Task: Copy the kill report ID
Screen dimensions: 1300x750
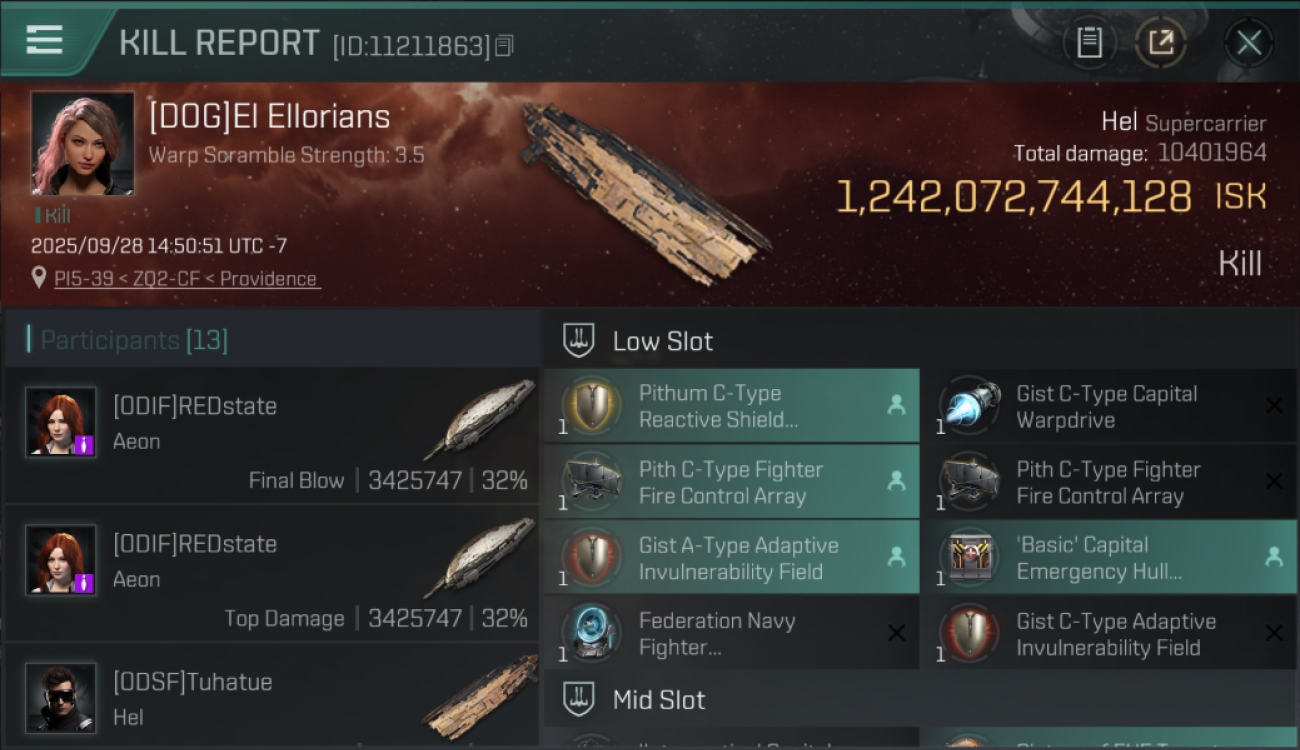Action: coord(504,45)
